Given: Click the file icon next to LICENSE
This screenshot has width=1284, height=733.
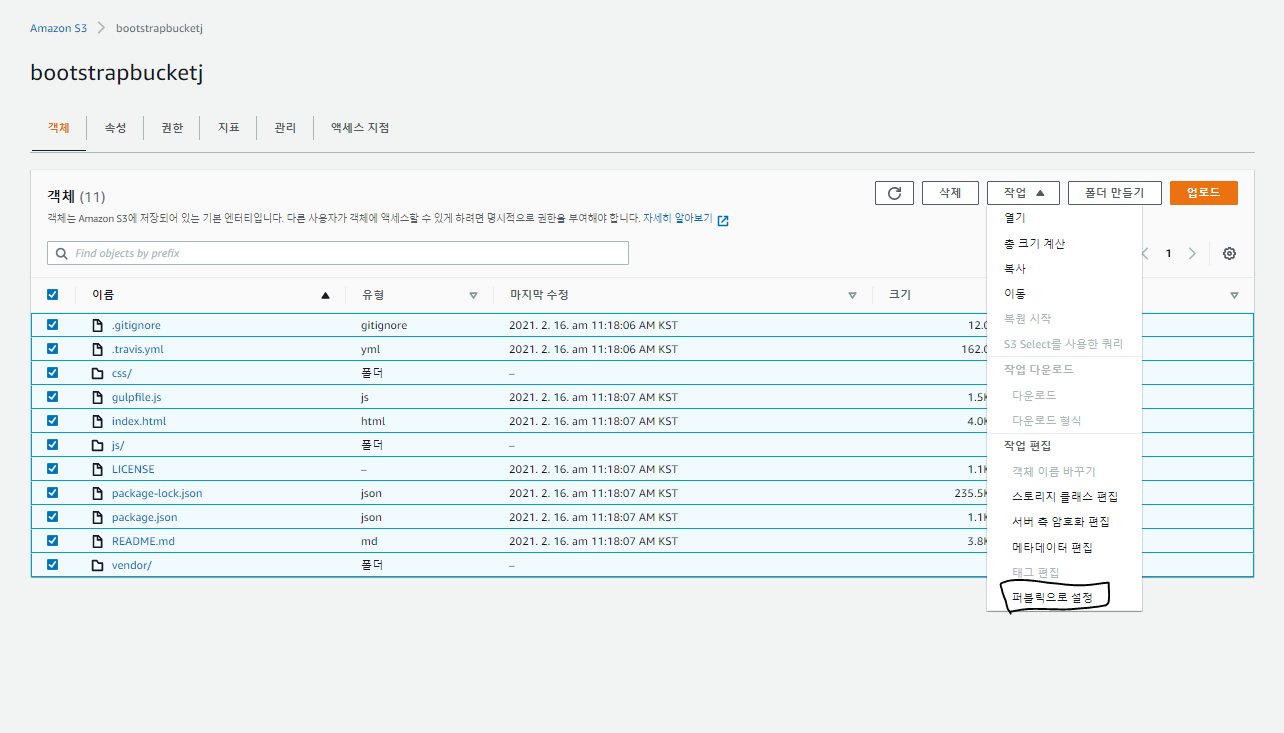Looking at the screenshot, I should 97,469.
